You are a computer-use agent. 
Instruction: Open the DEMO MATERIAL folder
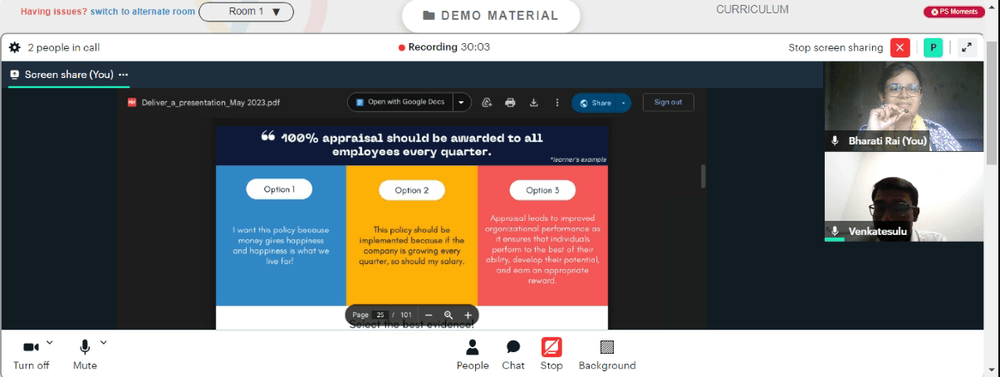490,15
